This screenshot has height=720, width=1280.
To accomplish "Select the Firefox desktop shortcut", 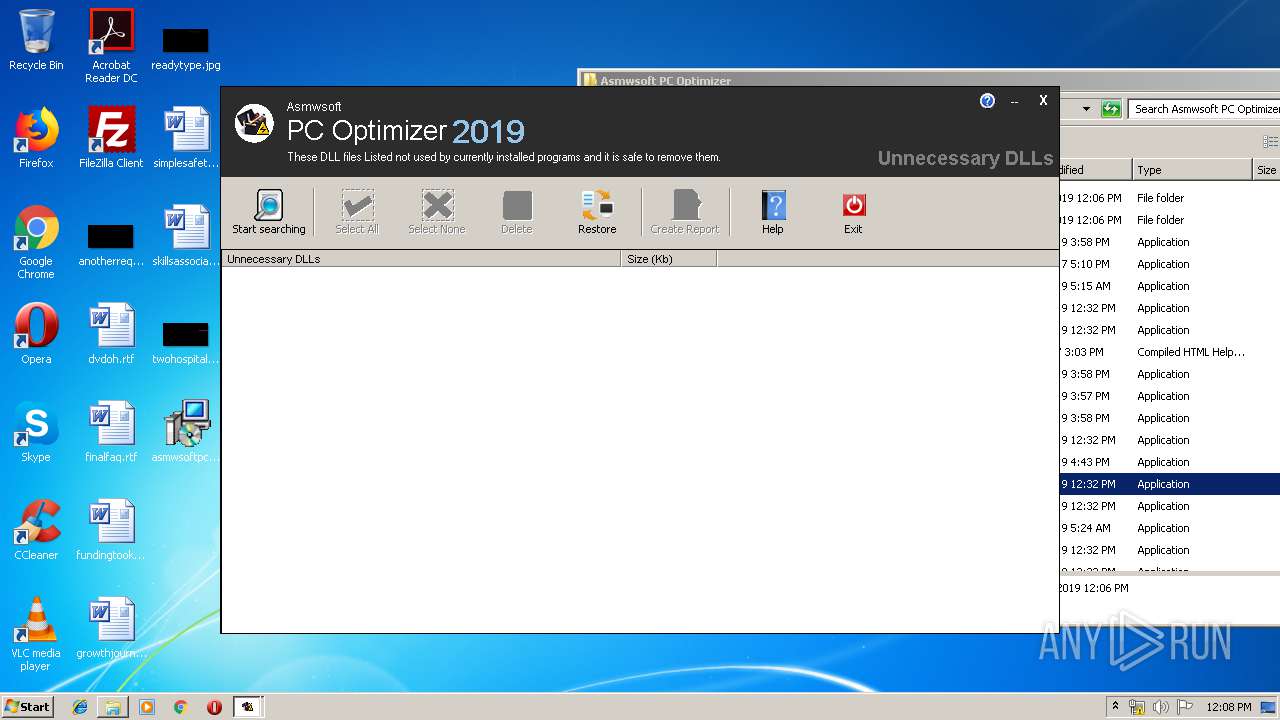I will 36,138.
